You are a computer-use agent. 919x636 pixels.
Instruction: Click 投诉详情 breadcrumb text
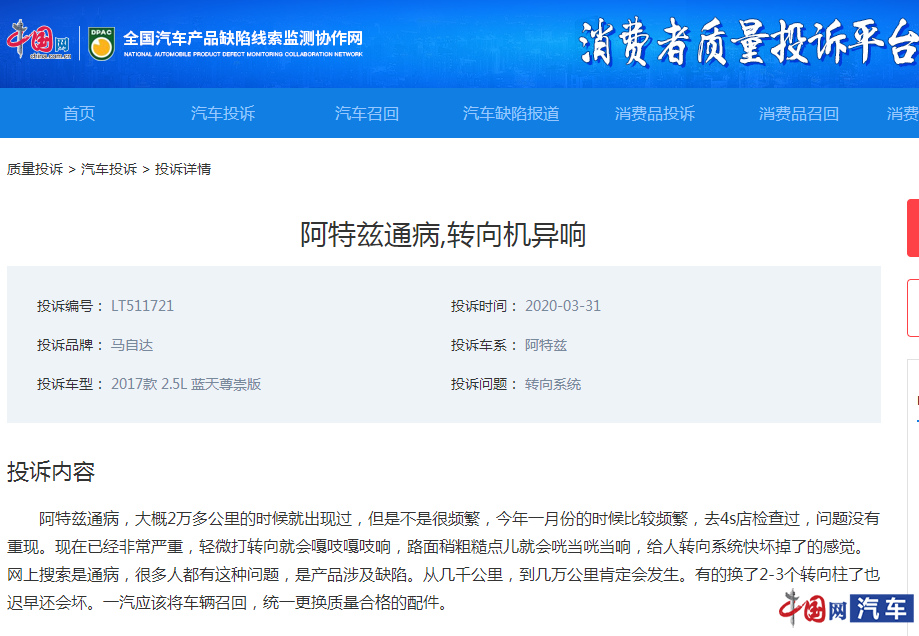click(x=183, y=169)
